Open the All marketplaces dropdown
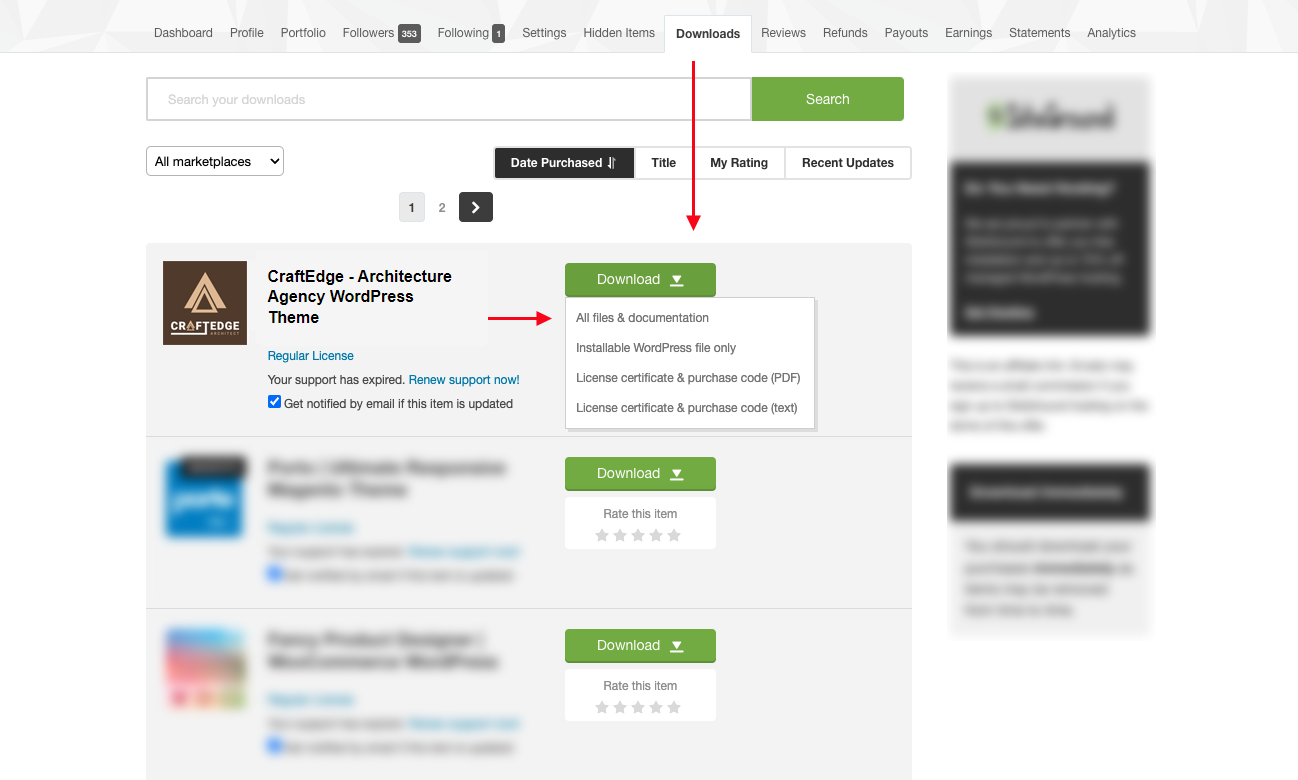Viewport: 1298px width, 780px height. pyautogui.click(x=215, y=161)
